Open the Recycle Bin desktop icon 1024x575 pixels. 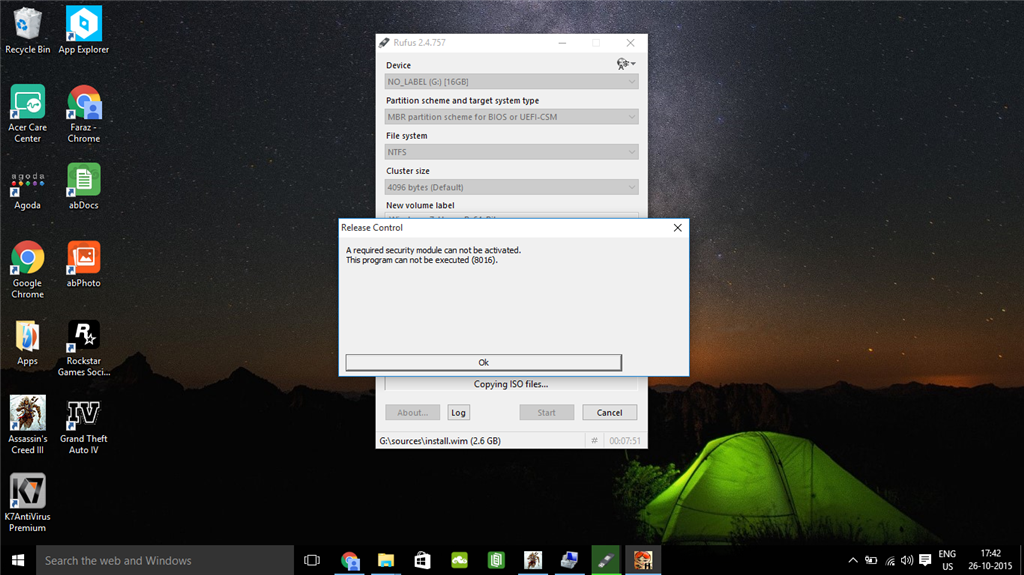click(x=27, y=30)
